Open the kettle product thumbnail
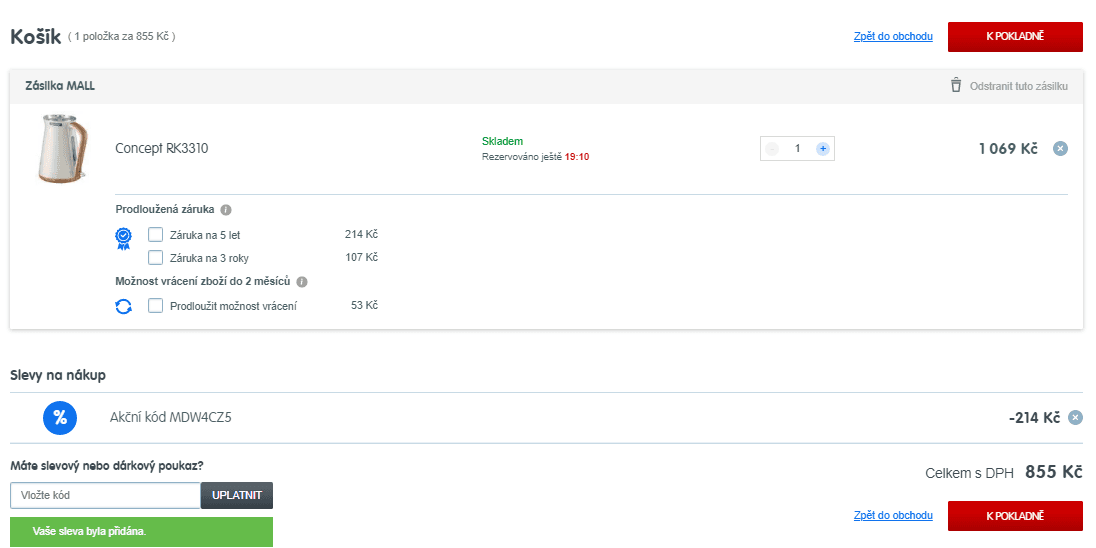This screenshot has height=548, width=1096. tap(63, 148)
